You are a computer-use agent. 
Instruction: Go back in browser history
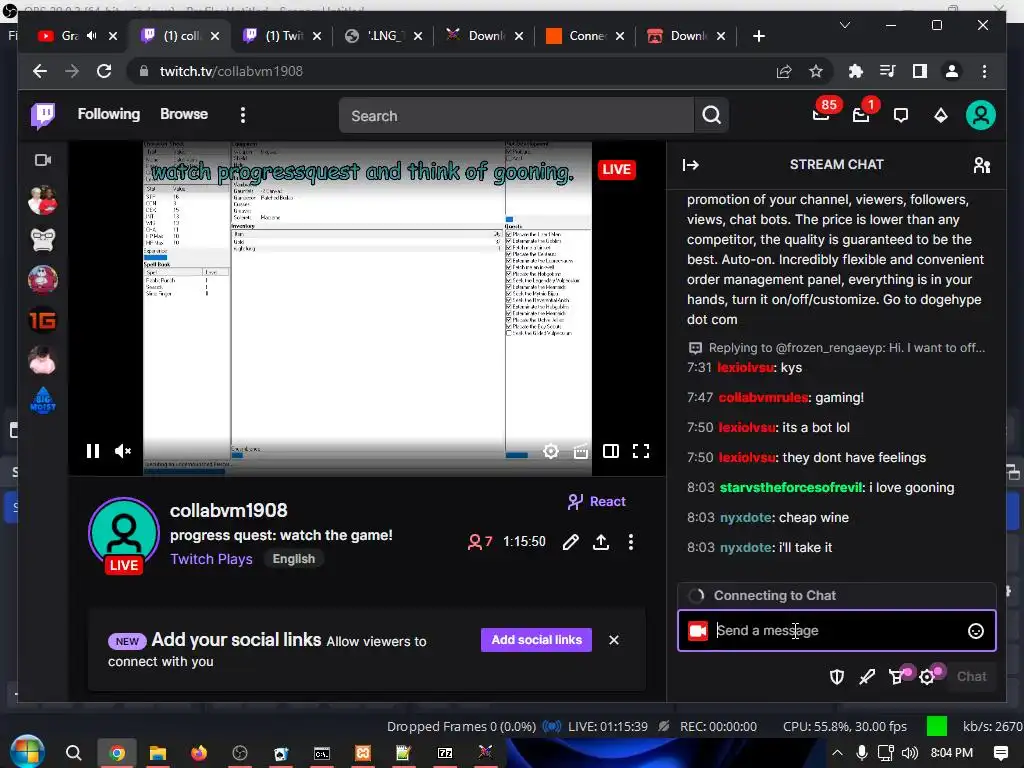click(x=40, y=71)
